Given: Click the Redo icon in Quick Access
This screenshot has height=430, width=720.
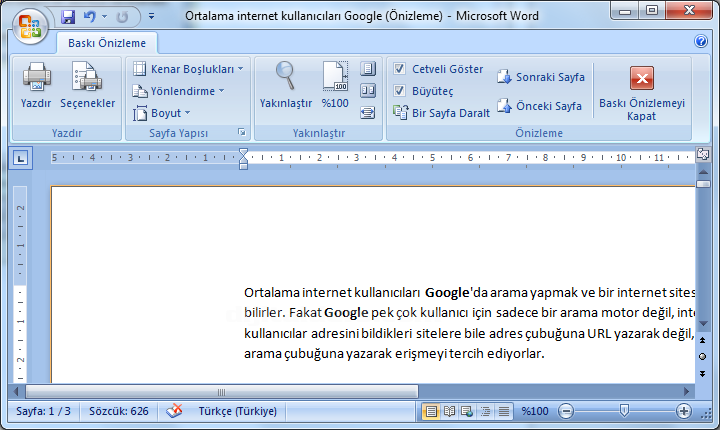Looking at the screenshot, I should click(x=122, y=17).
